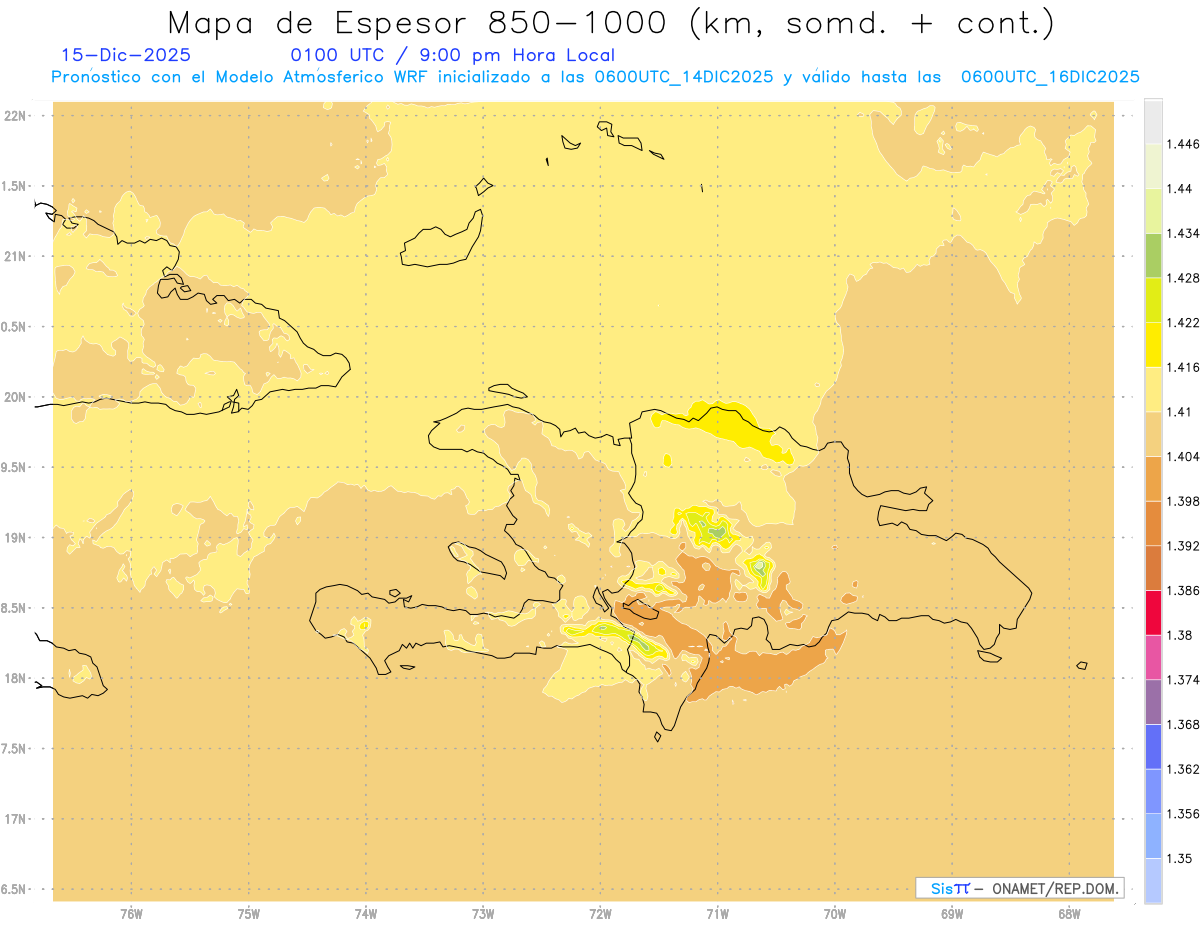This screenshot has width=1200, height=927.
Task: Click the legend value "1.422"
Action: [x=1183, y=323]
